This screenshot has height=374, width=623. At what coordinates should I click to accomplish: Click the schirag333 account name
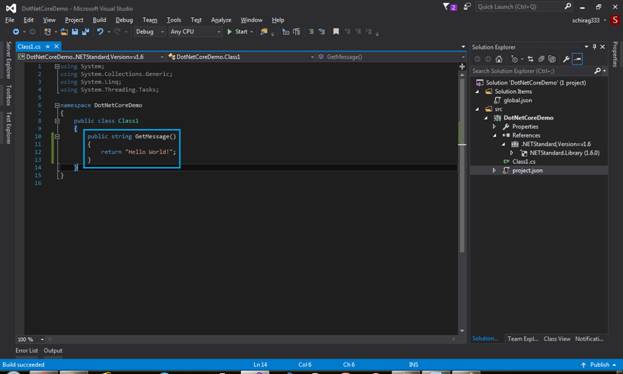586,20
